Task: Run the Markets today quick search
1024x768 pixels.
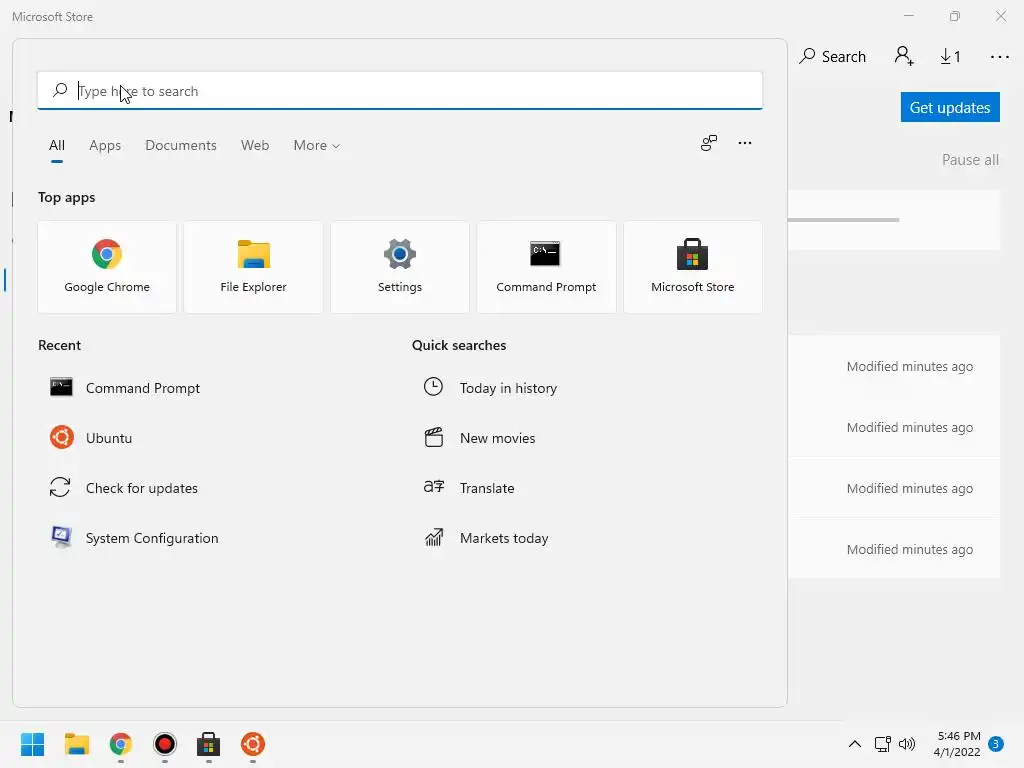Action: (x=487, y=538)
